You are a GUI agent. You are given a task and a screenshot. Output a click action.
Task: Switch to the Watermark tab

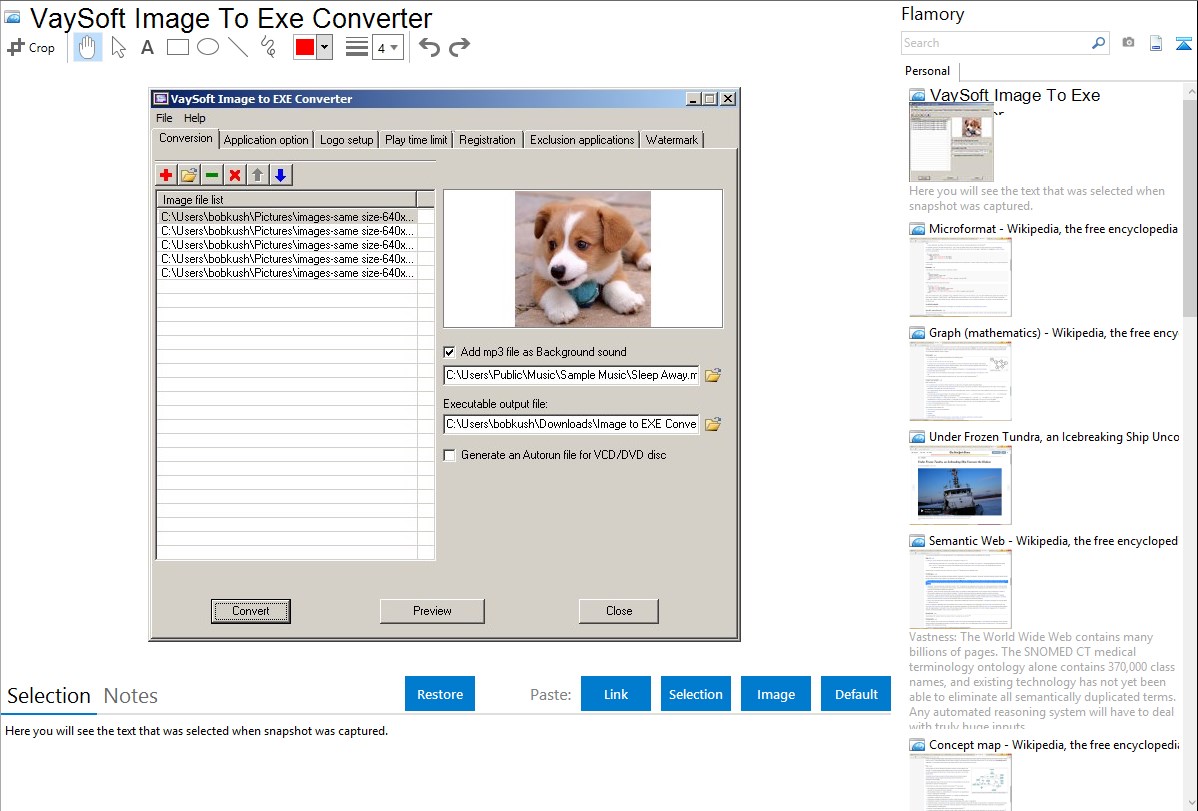672,140
